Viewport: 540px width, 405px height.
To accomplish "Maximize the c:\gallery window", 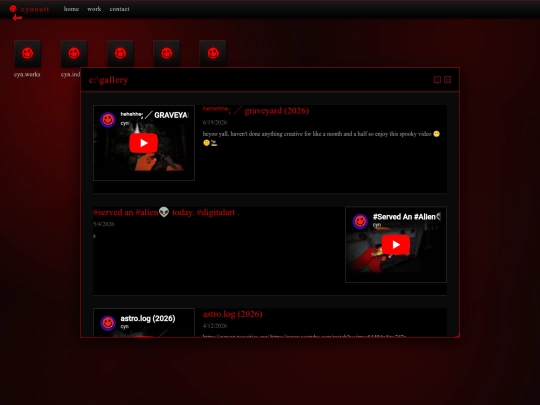I will pyautogui.click(x=437, y=80).
